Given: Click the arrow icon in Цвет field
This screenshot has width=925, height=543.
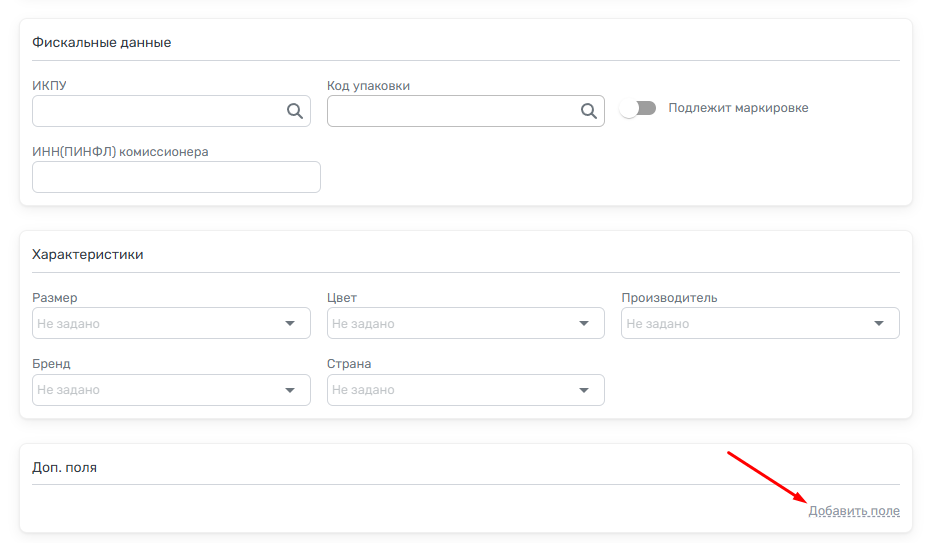Looking at the screenshot, I should coord(584,323).
